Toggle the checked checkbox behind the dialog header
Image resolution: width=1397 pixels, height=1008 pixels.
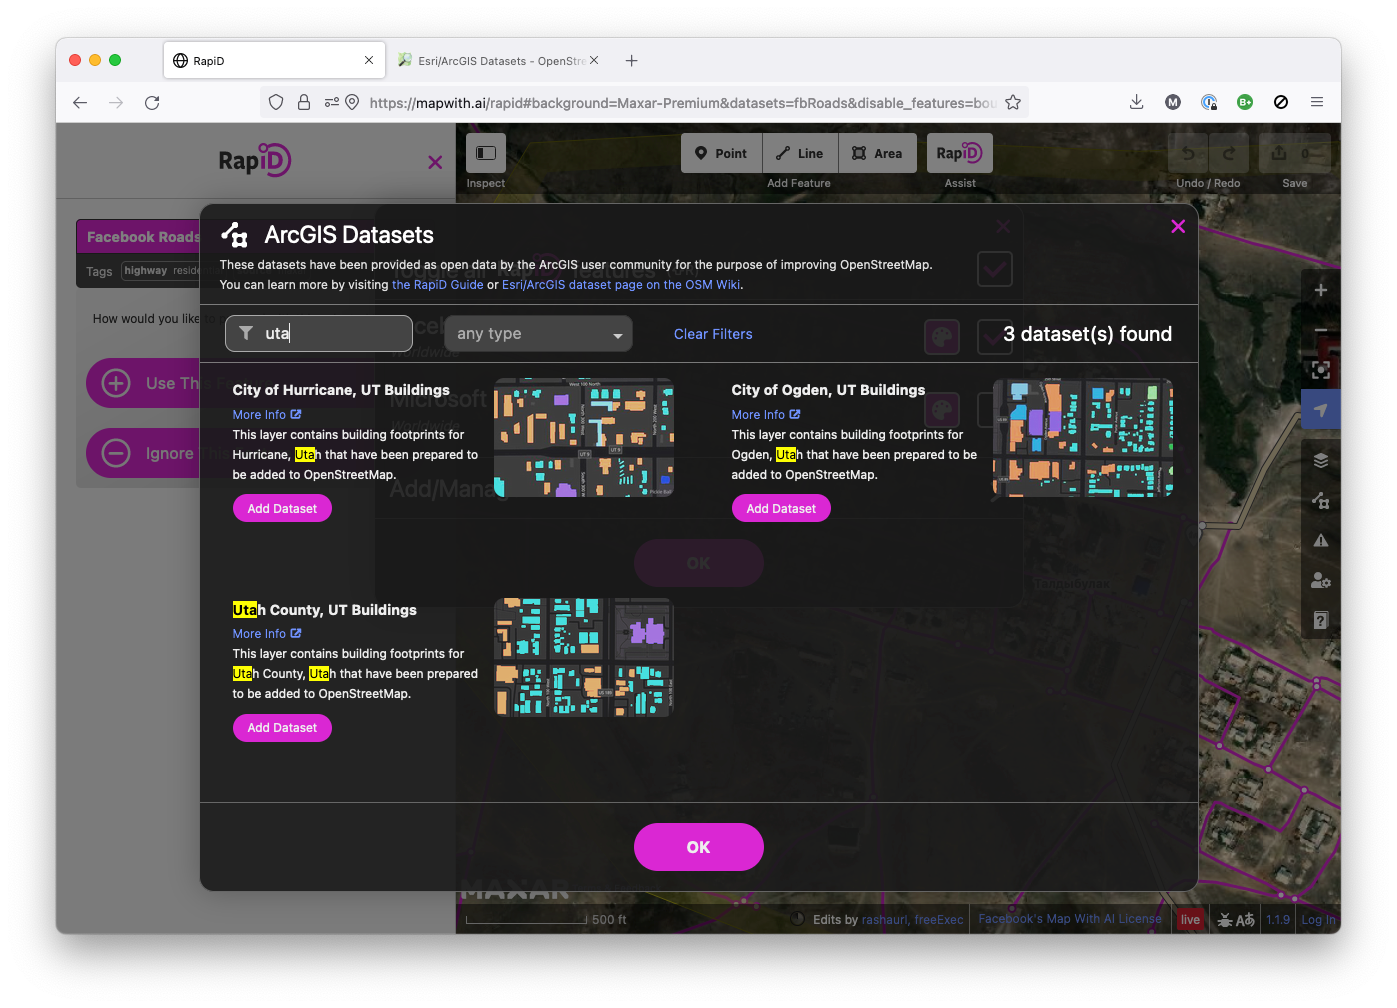point(995,269)
